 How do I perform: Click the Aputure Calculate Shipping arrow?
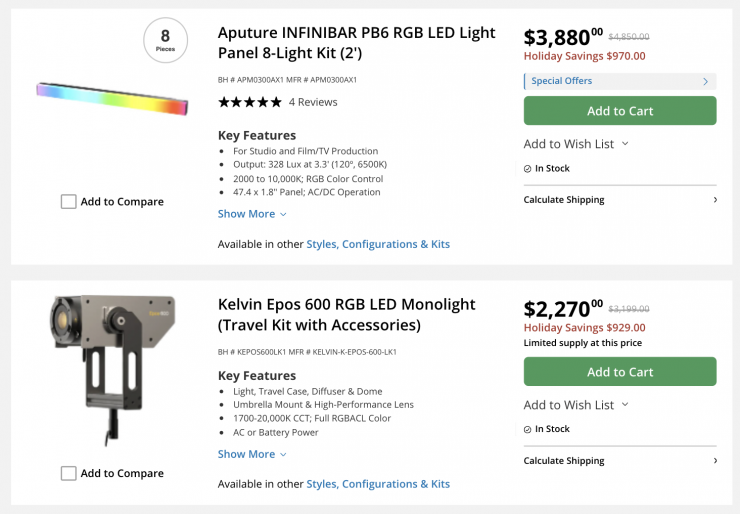pos(714,200)
